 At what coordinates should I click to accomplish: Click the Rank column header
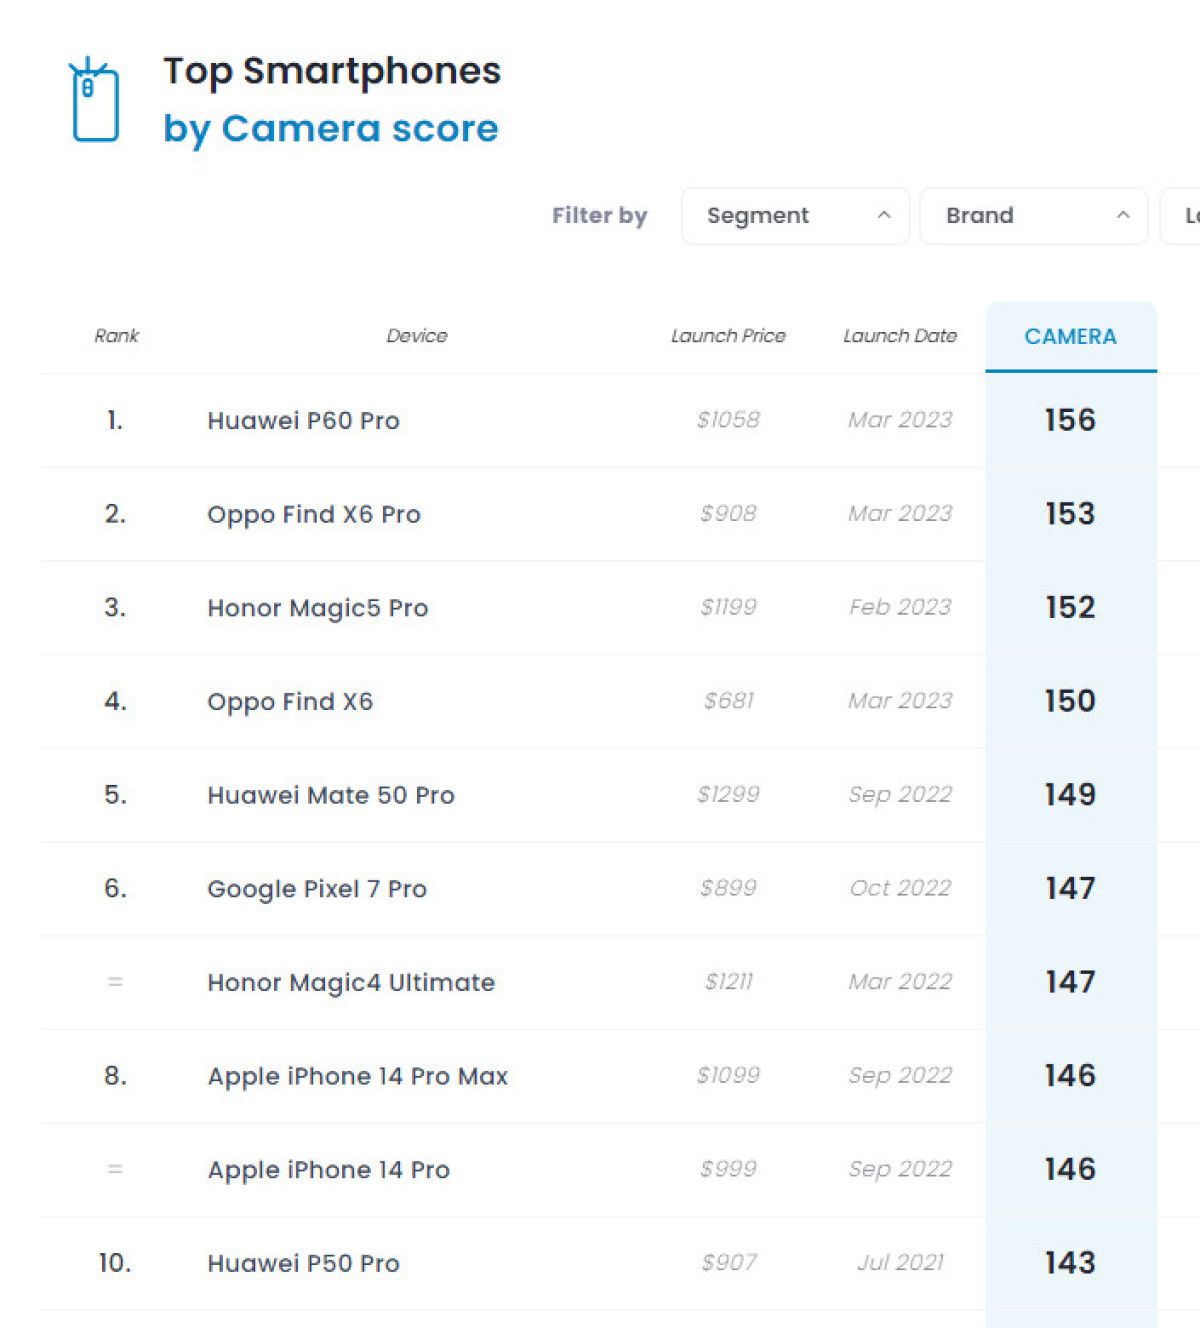[x=116, y=336]
